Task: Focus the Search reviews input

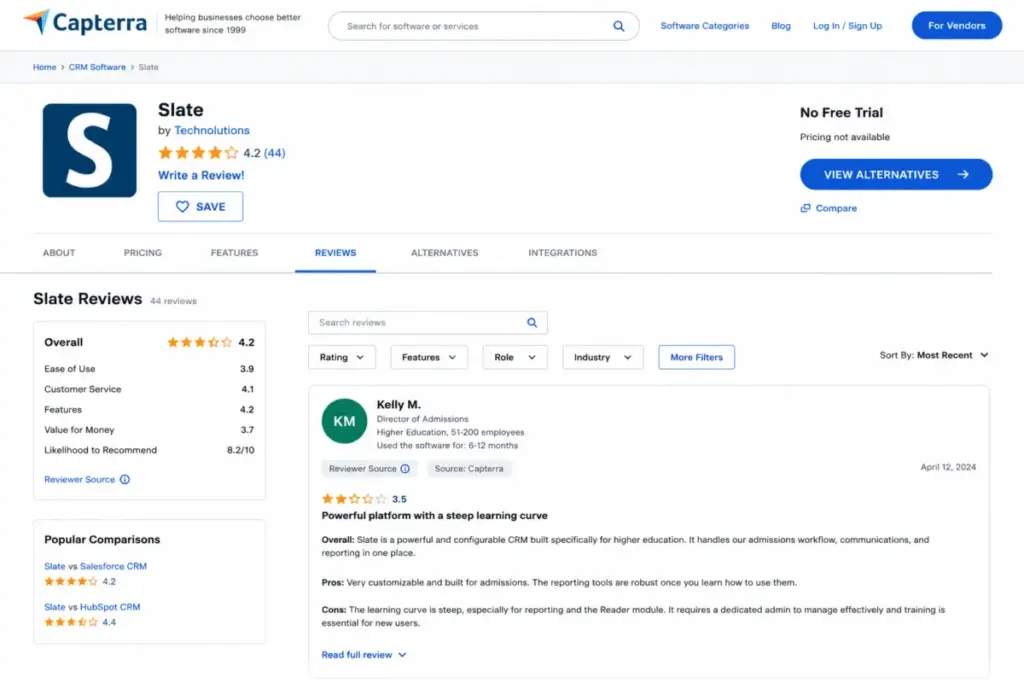Action: pyautogui.click(x=428, y=323)
